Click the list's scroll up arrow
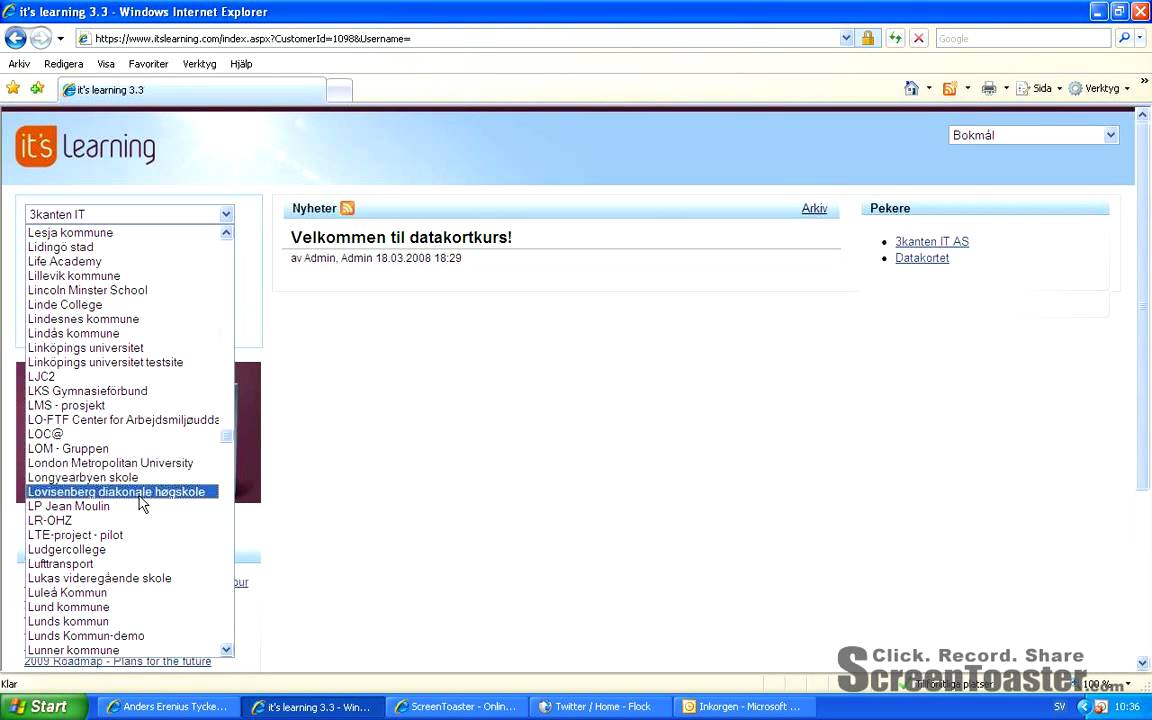Screen dimensions: 1152x720 click(x=226, y=232)
